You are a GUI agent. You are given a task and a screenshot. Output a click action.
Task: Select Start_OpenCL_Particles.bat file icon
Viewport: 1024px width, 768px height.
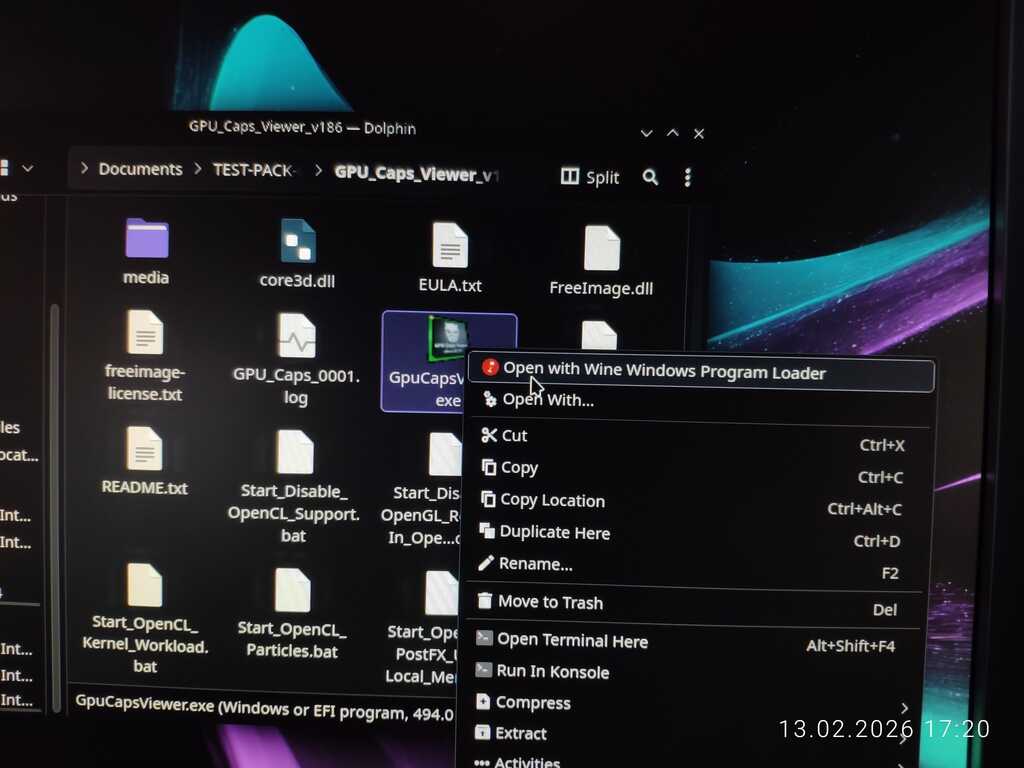coord(292,590)
